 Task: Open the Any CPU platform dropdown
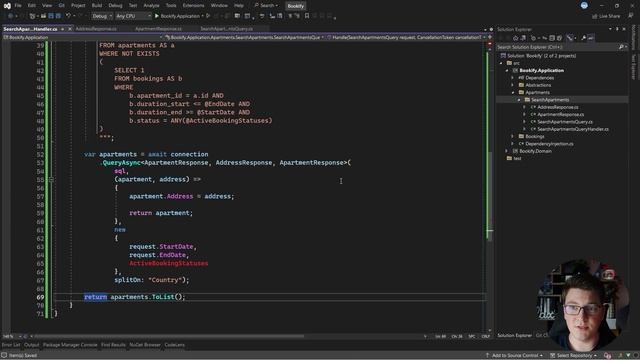(133, 16)
